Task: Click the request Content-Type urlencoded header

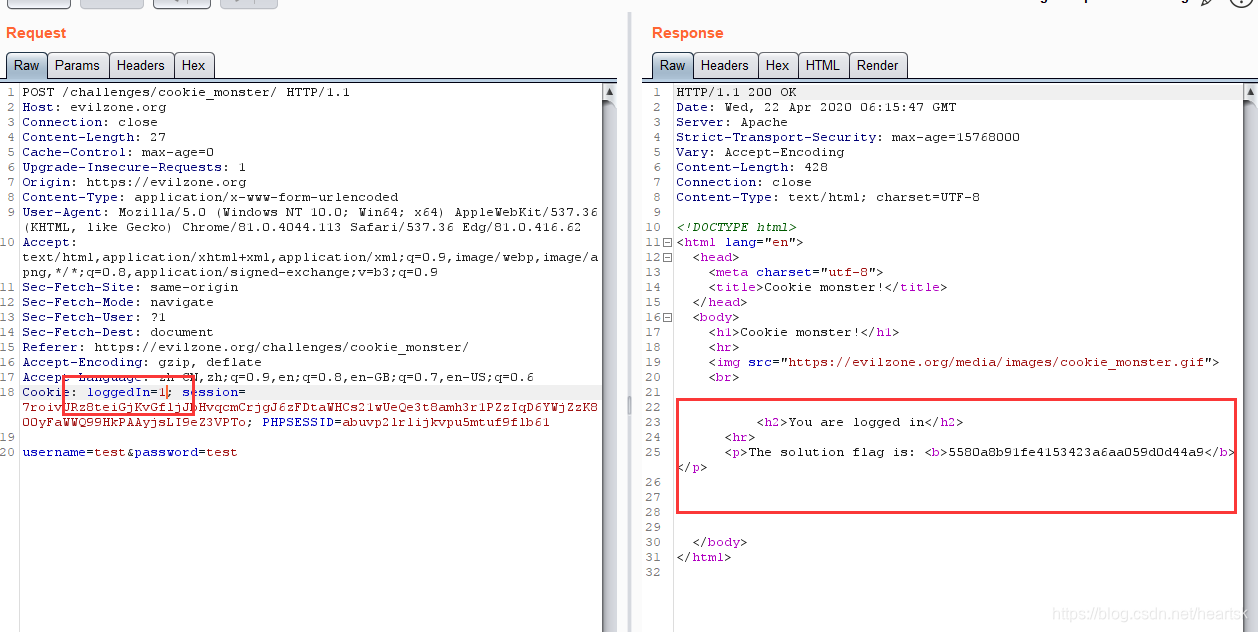Action: pyautogui.click(x=210, y=197)
